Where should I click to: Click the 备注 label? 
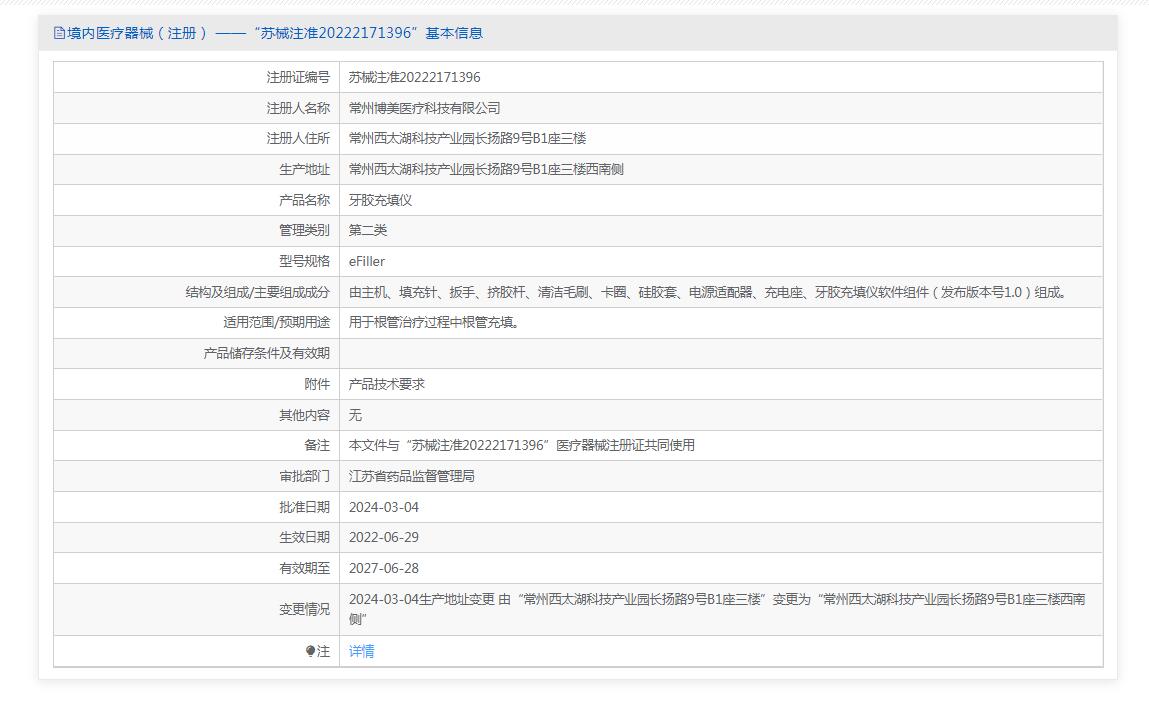[x=317, y=445]
